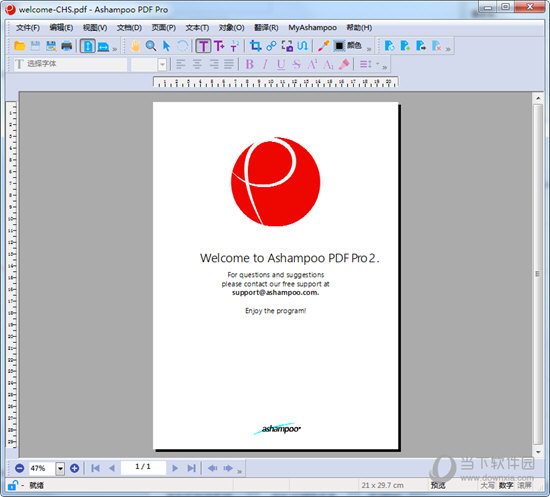Click the 1 / 1 page number field
This screenshot has height=497, width=550.
(143, 467)
